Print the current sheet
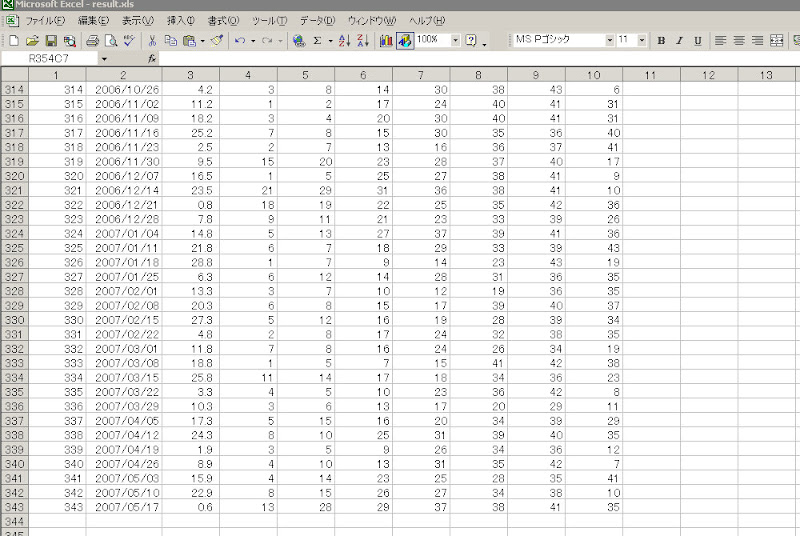Screen dimensions: 800x536 point(92,41)
